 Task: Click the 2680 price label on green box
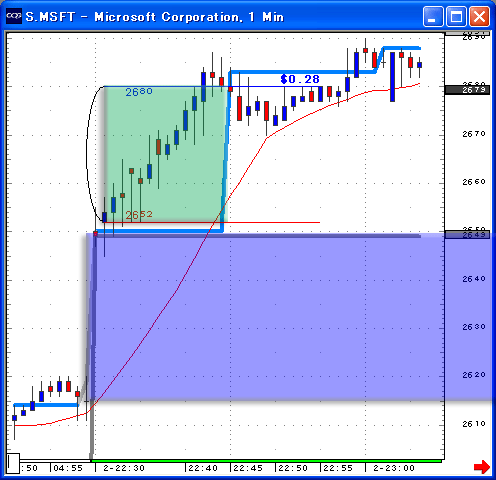click(139, 92)
